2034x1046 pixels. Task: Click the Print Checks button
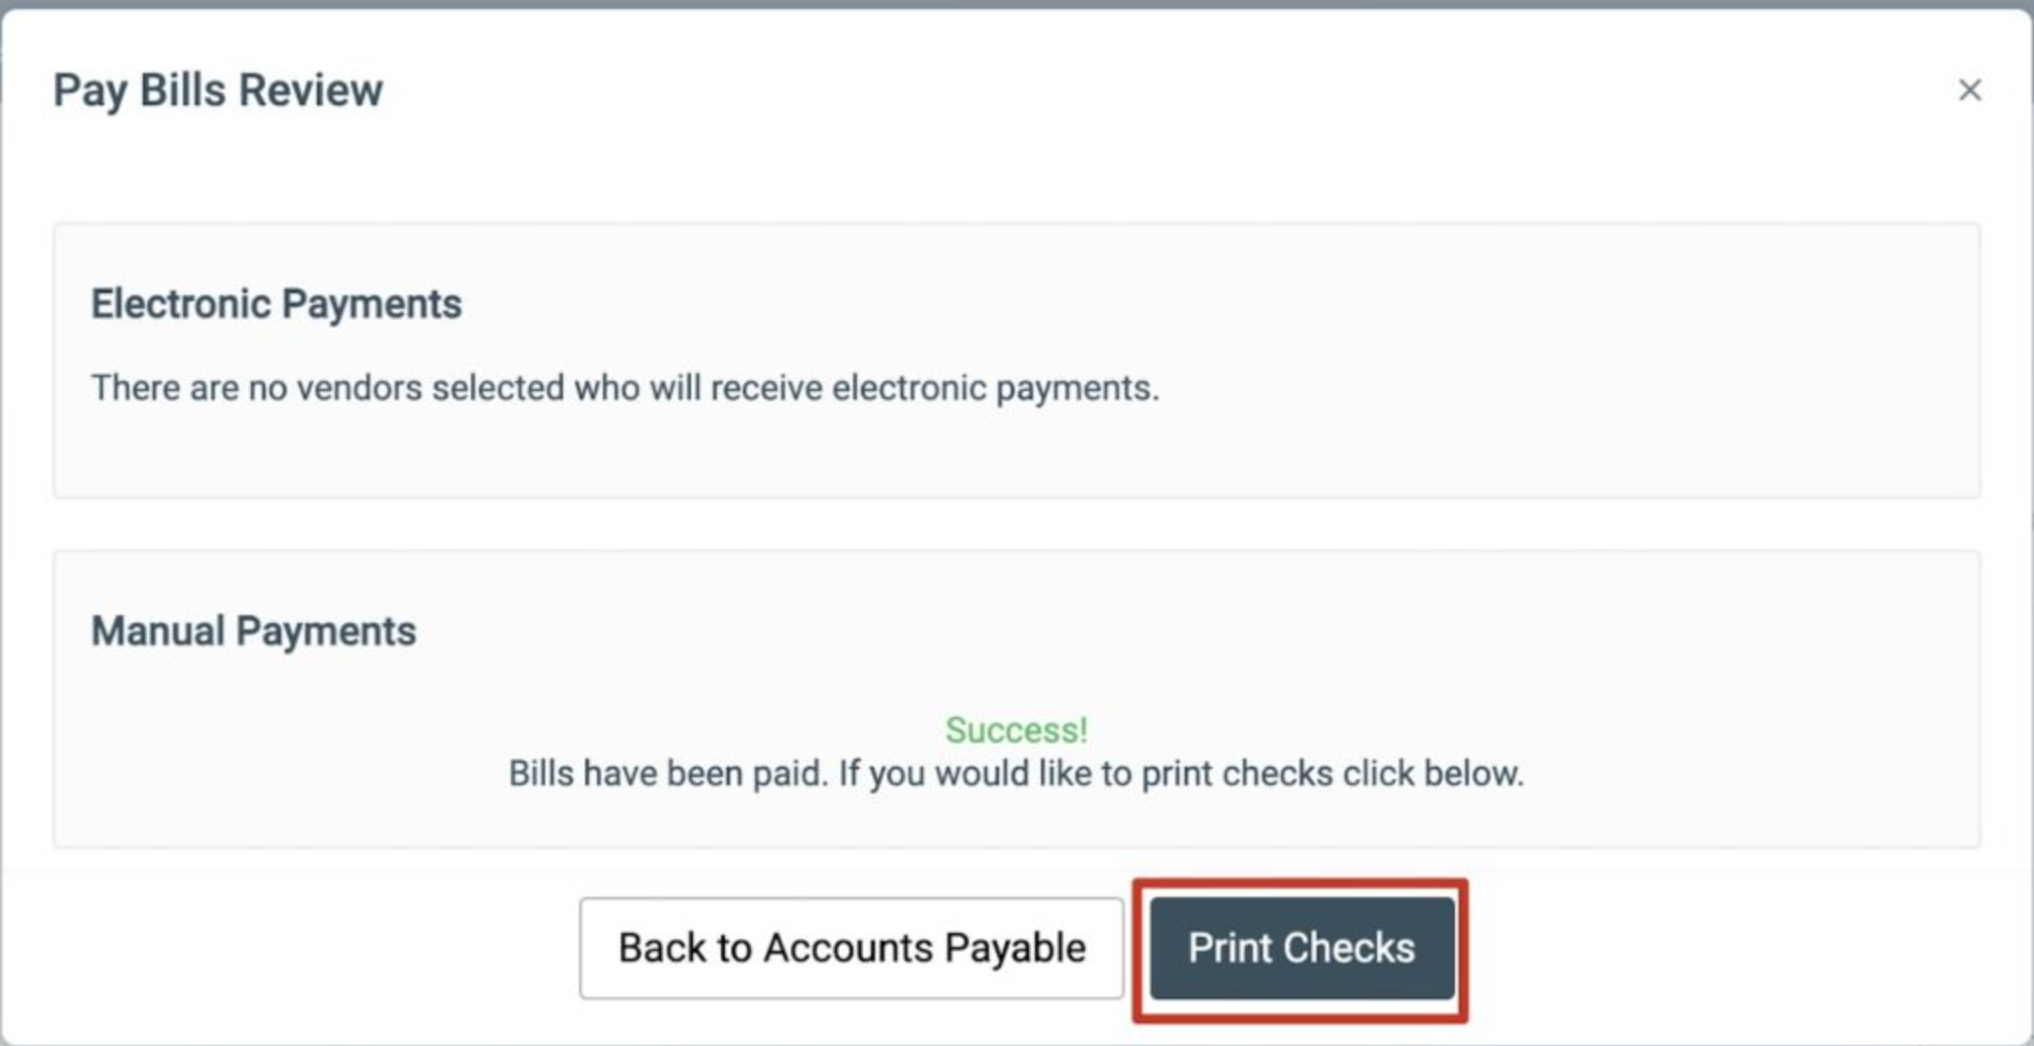pyautogui.click(x=1301, y=948)
